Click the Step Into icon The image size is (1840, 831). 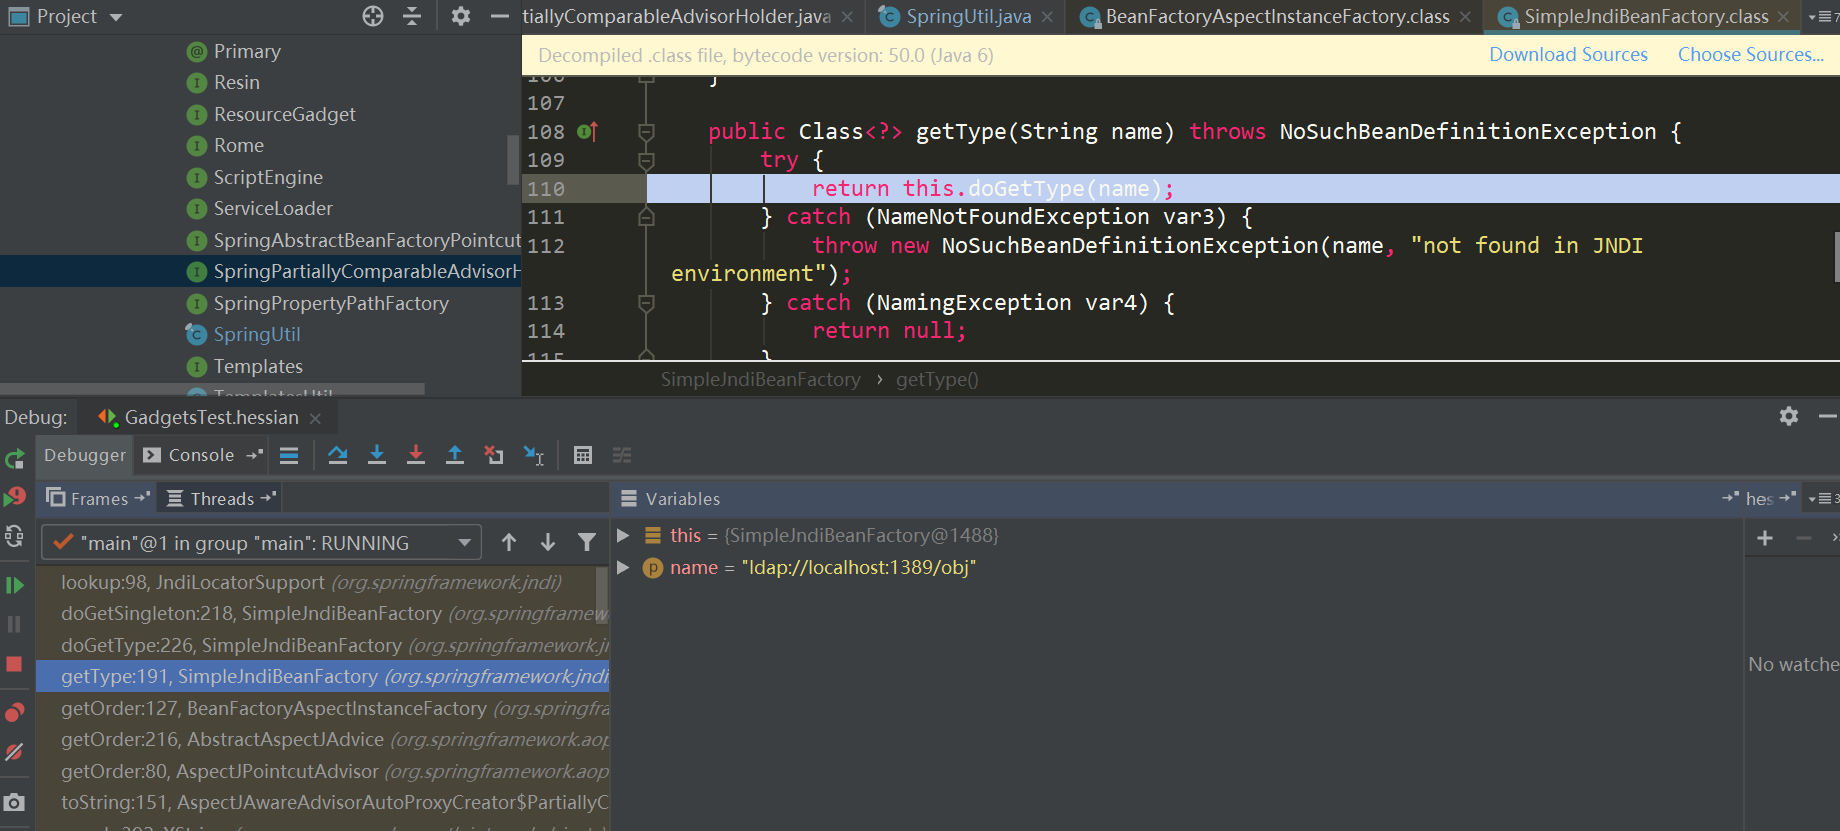click(x=377, y=455)
